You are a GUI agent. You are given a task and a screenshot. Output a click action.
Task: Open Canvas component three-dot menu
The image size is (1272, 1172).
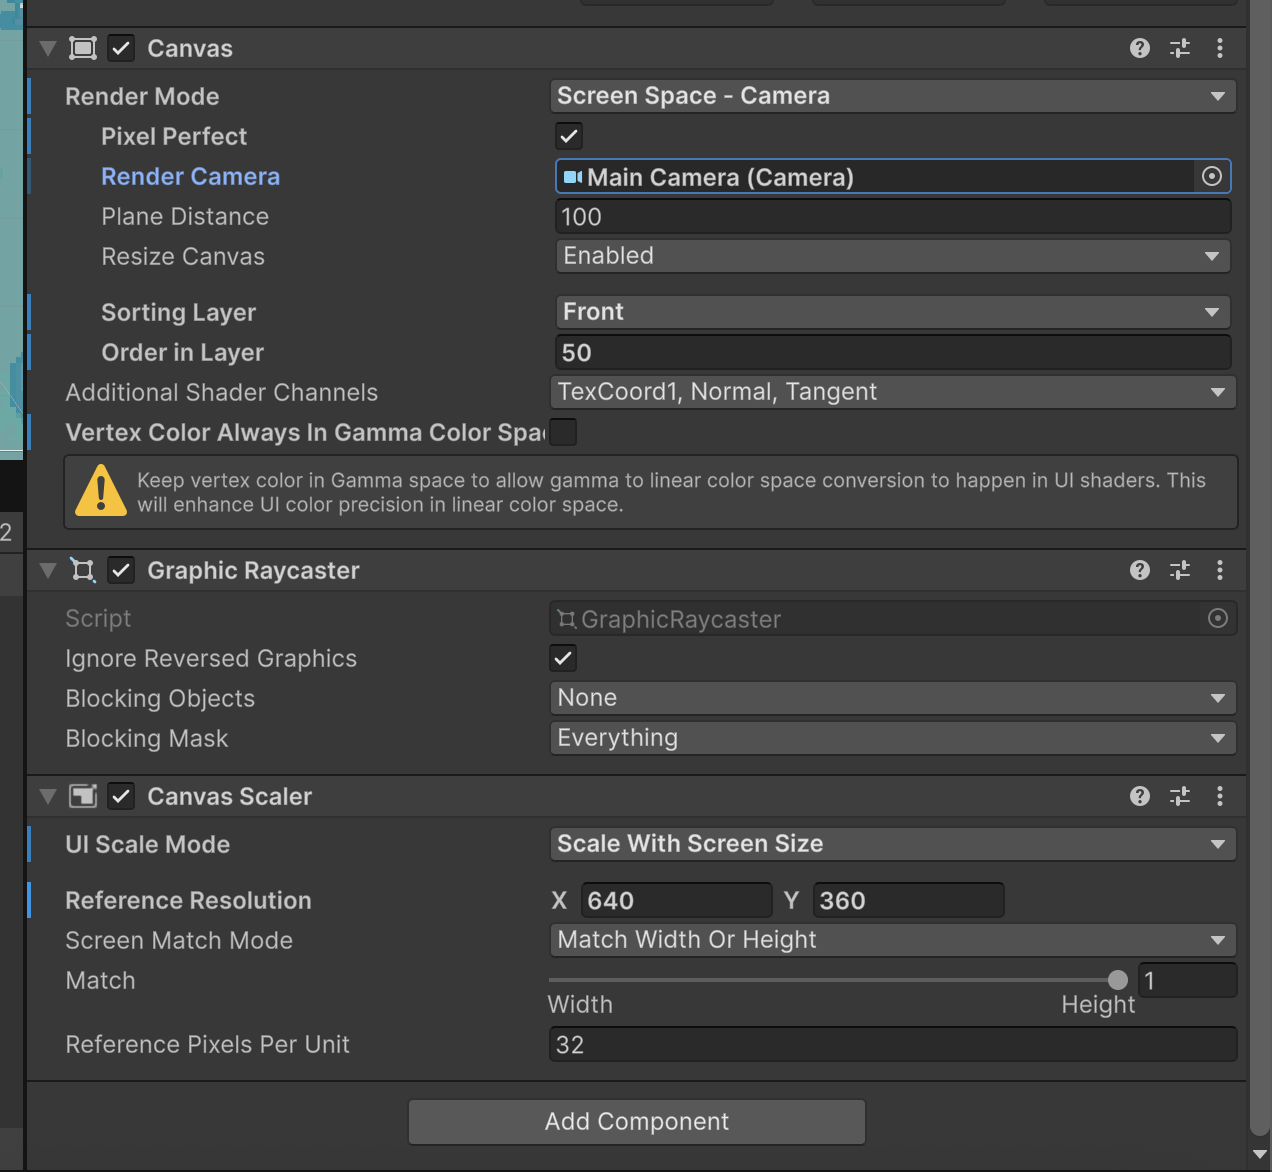[1220, 48]
